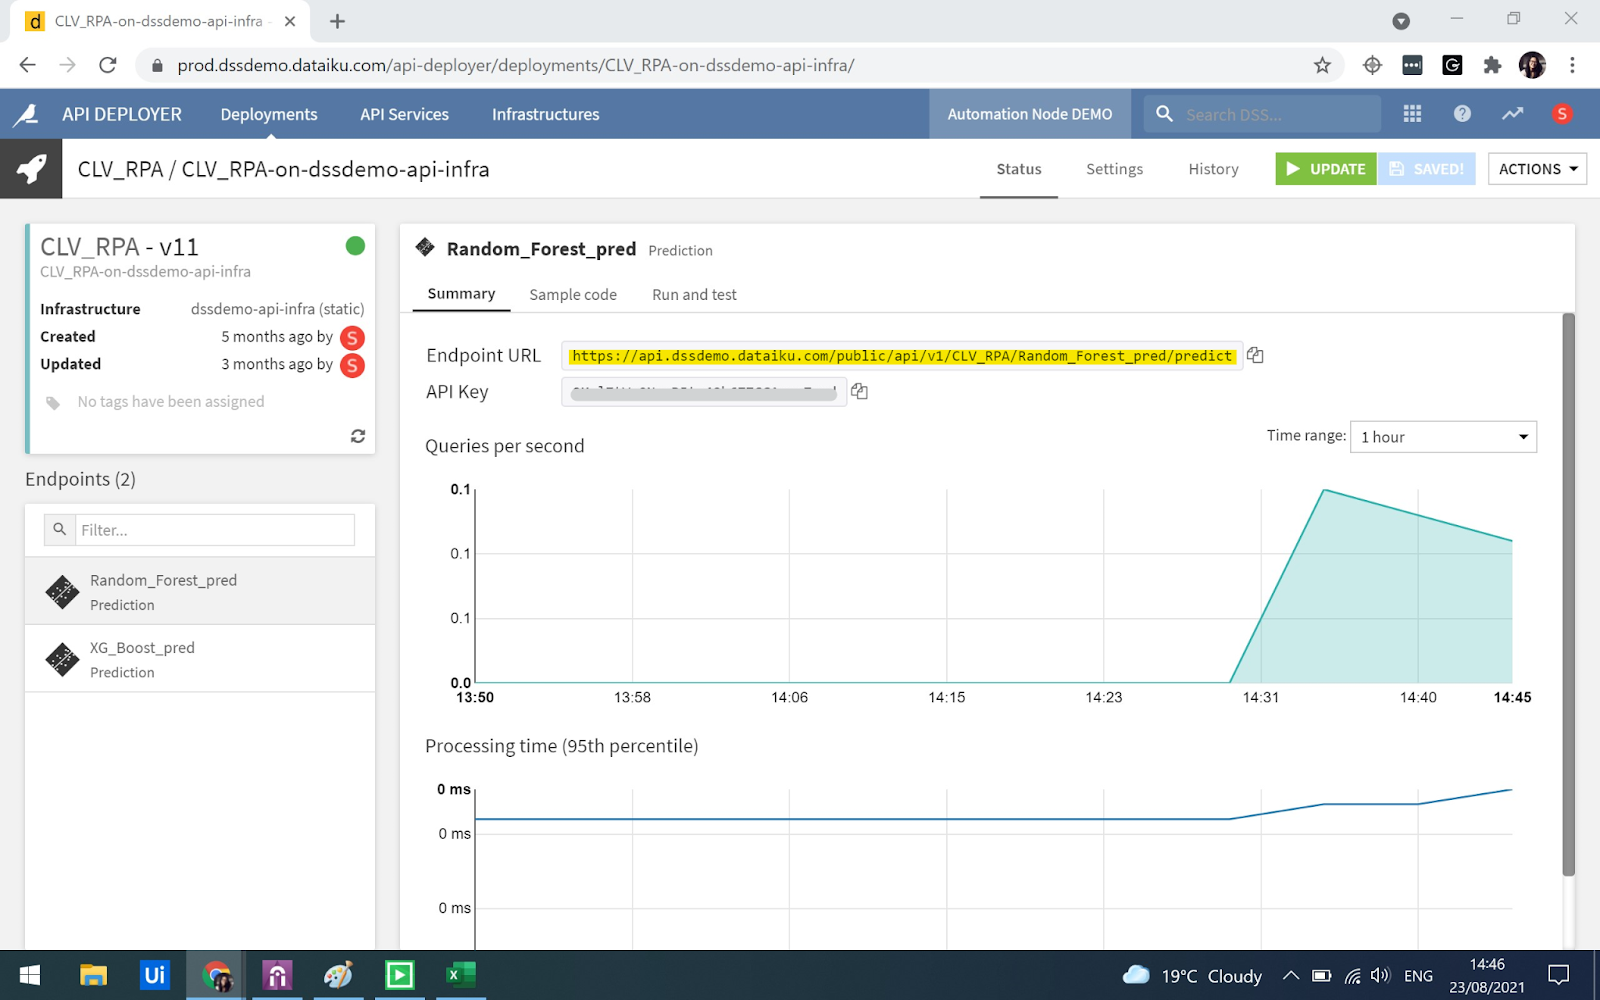
Task: Open the red user profile avatar
Action: 1562,114
